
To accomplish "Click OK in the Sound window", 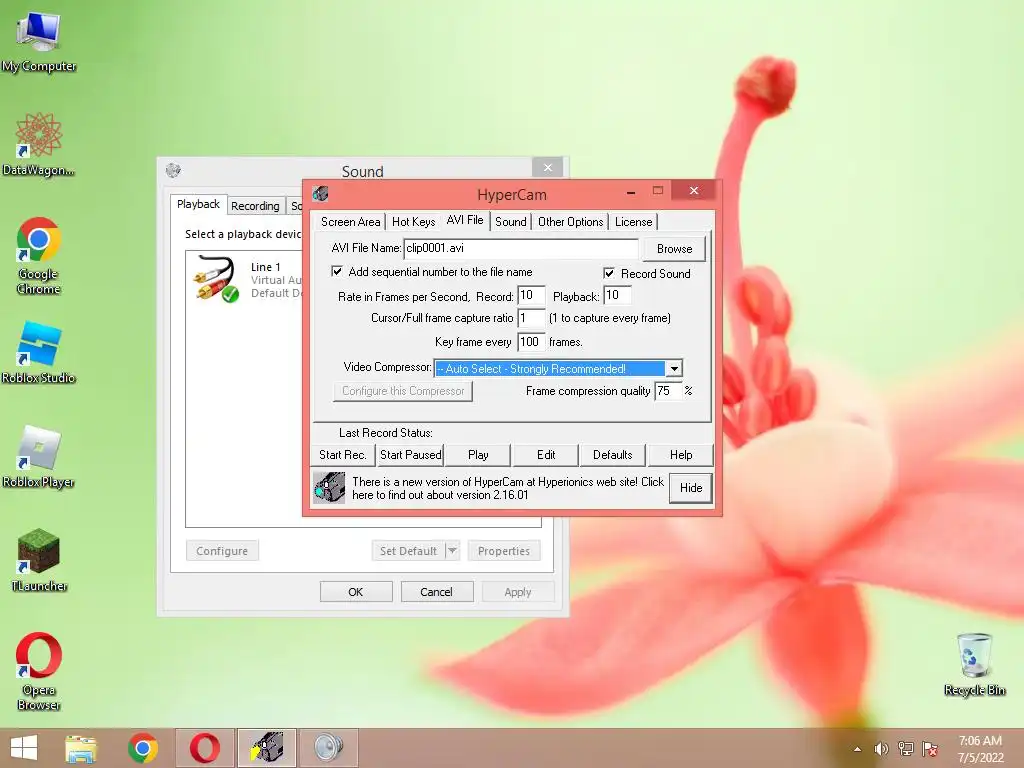I will tap(356, 592).
